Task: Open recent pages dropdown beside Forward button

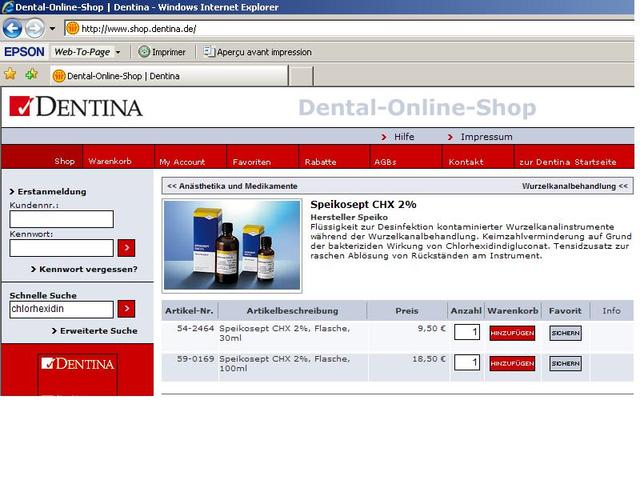Action: (x=53, y=29)
